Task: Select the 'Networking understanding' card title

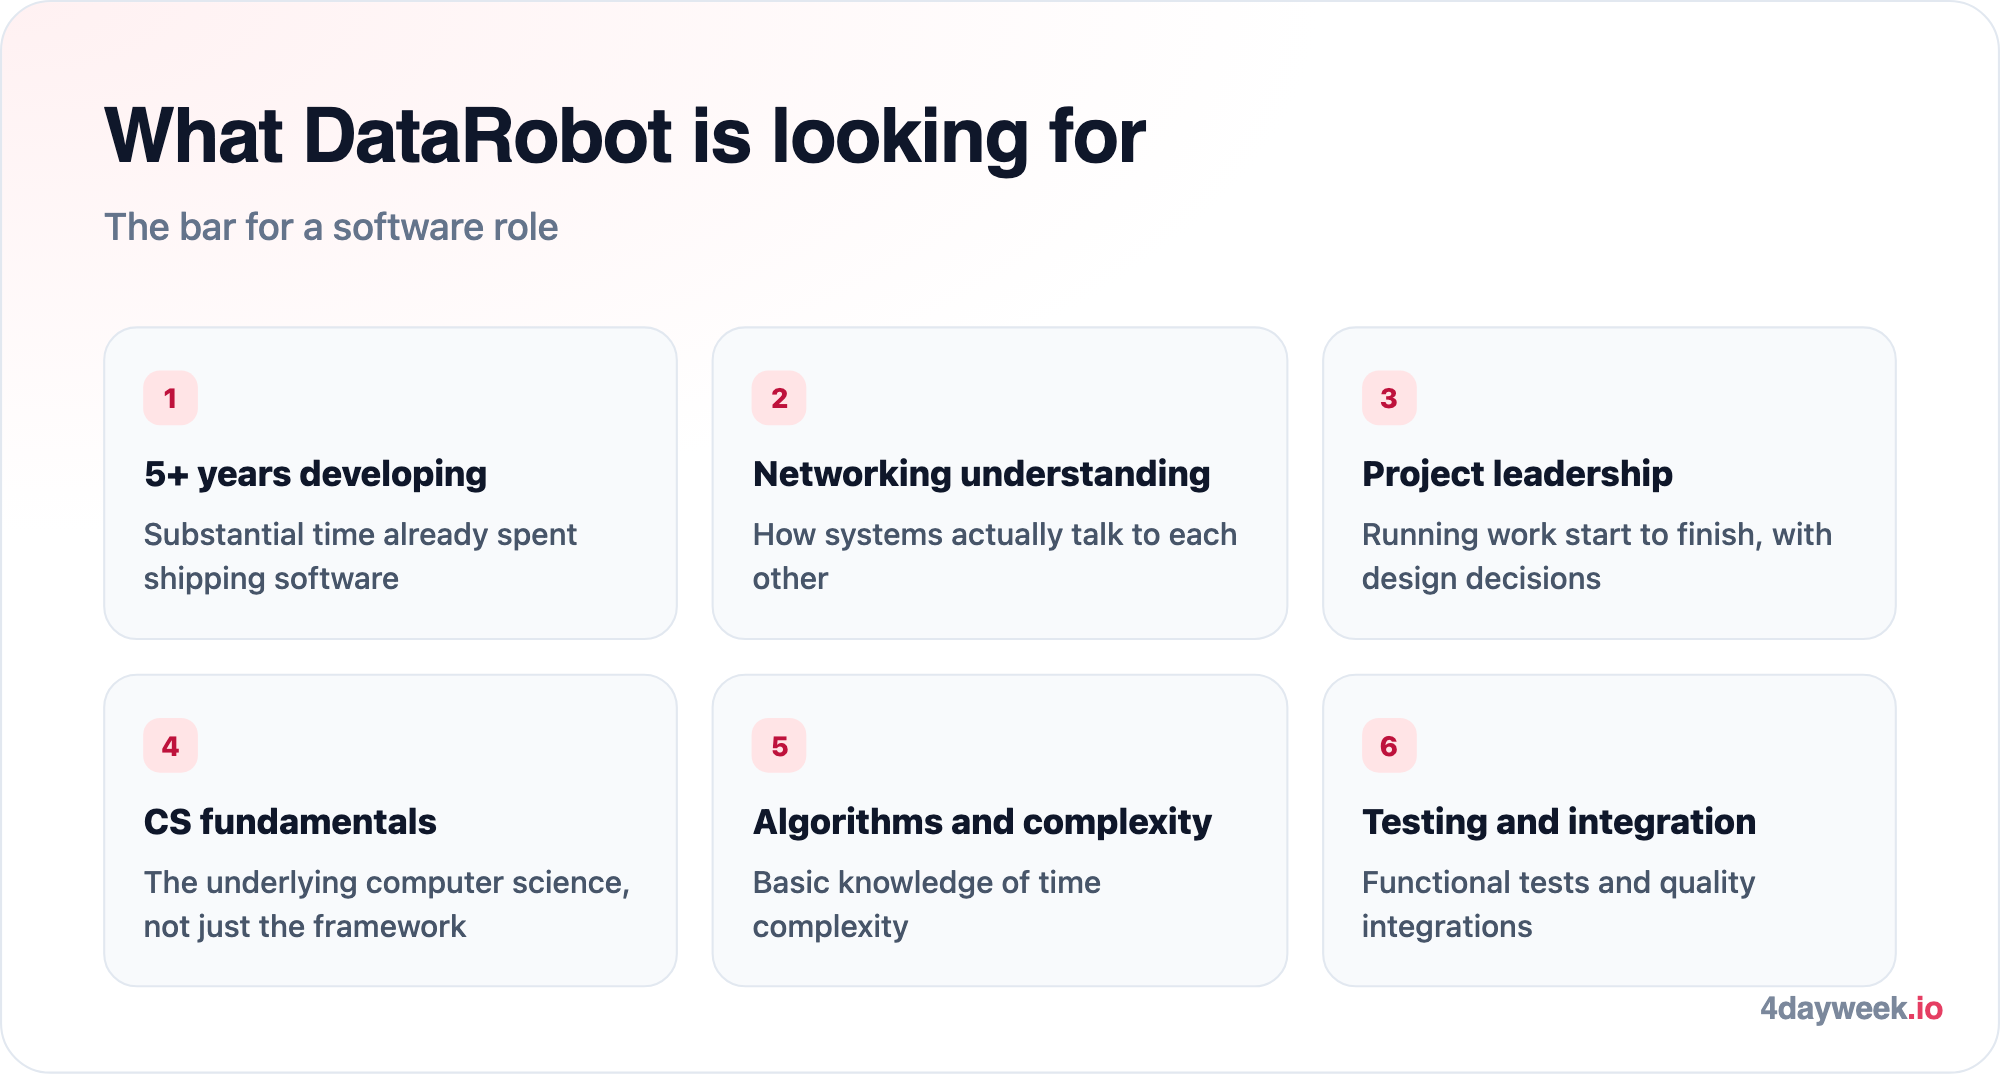Action: click(981, 474)
